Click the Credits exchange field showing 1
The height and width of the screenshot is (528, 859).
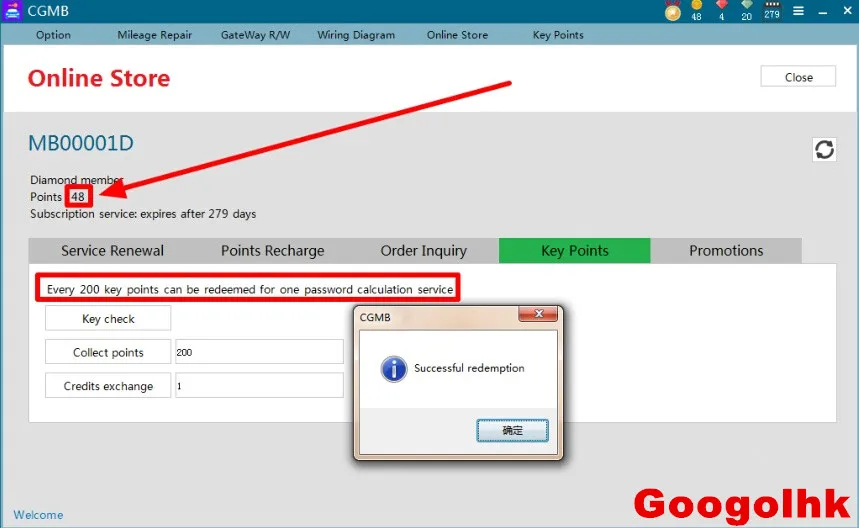click(x=259, y=386)
